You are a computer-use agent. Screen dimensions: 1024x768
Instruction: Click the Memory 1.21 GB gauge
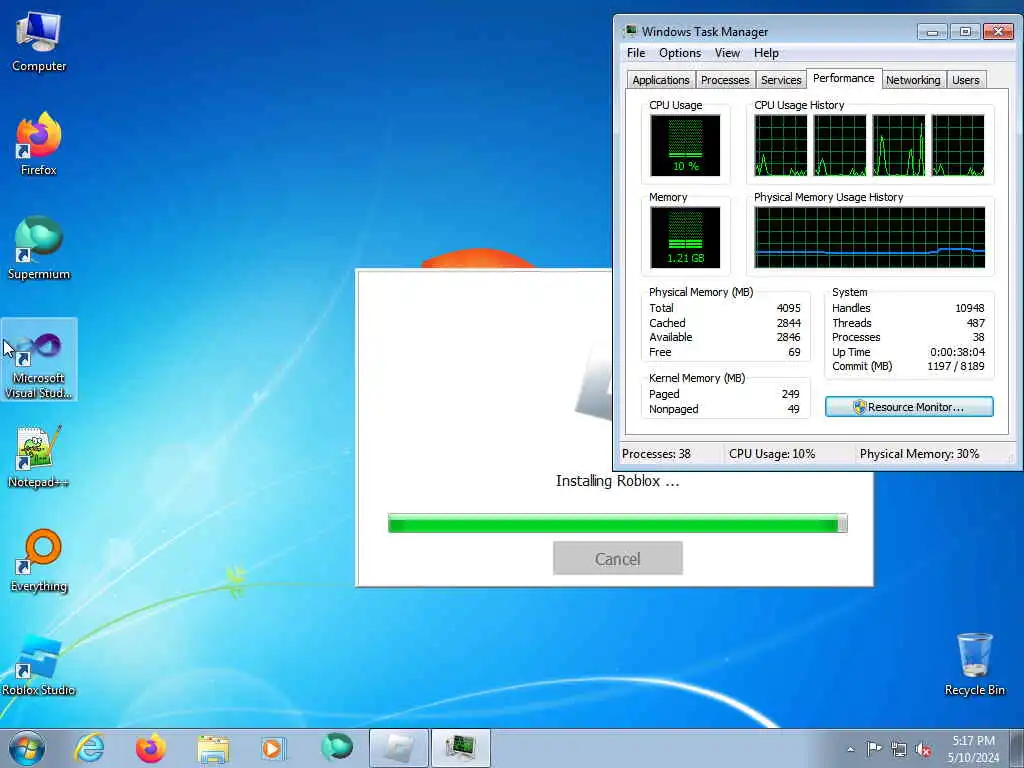685,237
